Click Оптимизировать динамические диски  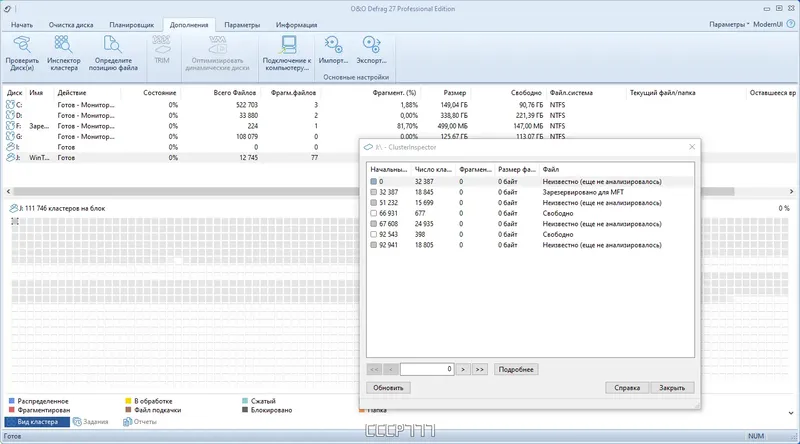pyautogui.click(x=217, y=53)
